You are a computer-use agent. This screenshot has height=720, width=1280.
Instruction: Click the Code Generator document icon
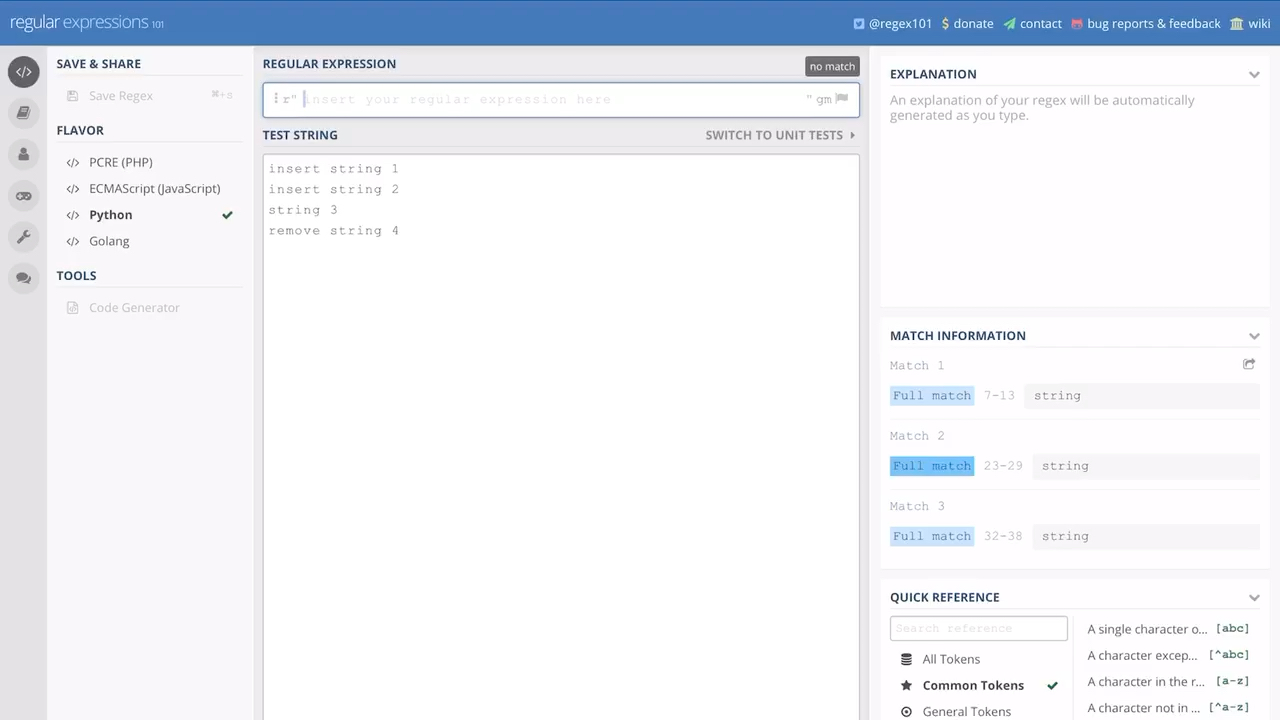pos(72,308)
